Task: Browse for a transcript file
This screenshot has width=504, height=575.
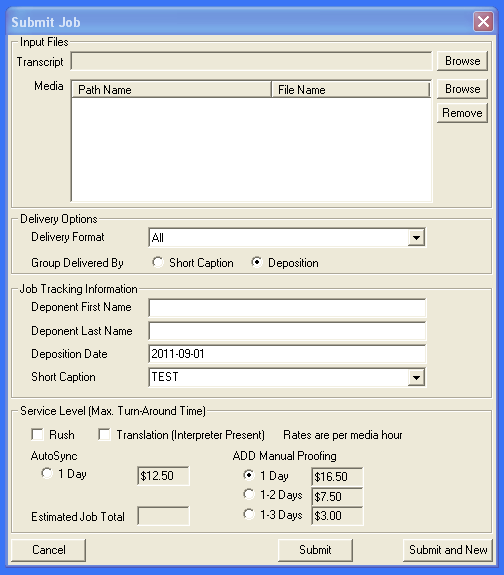Action: (462, 61)
